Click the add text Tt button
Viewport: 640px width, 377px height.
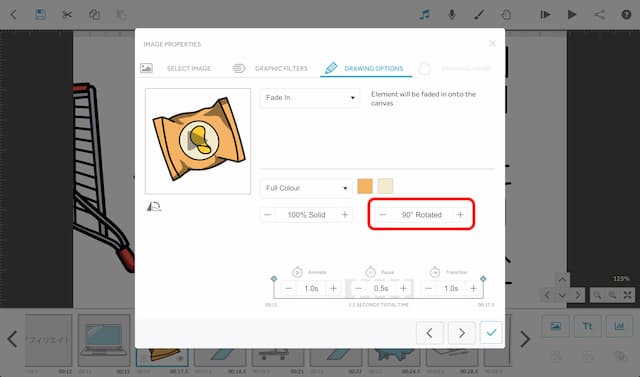coord(587,326)
